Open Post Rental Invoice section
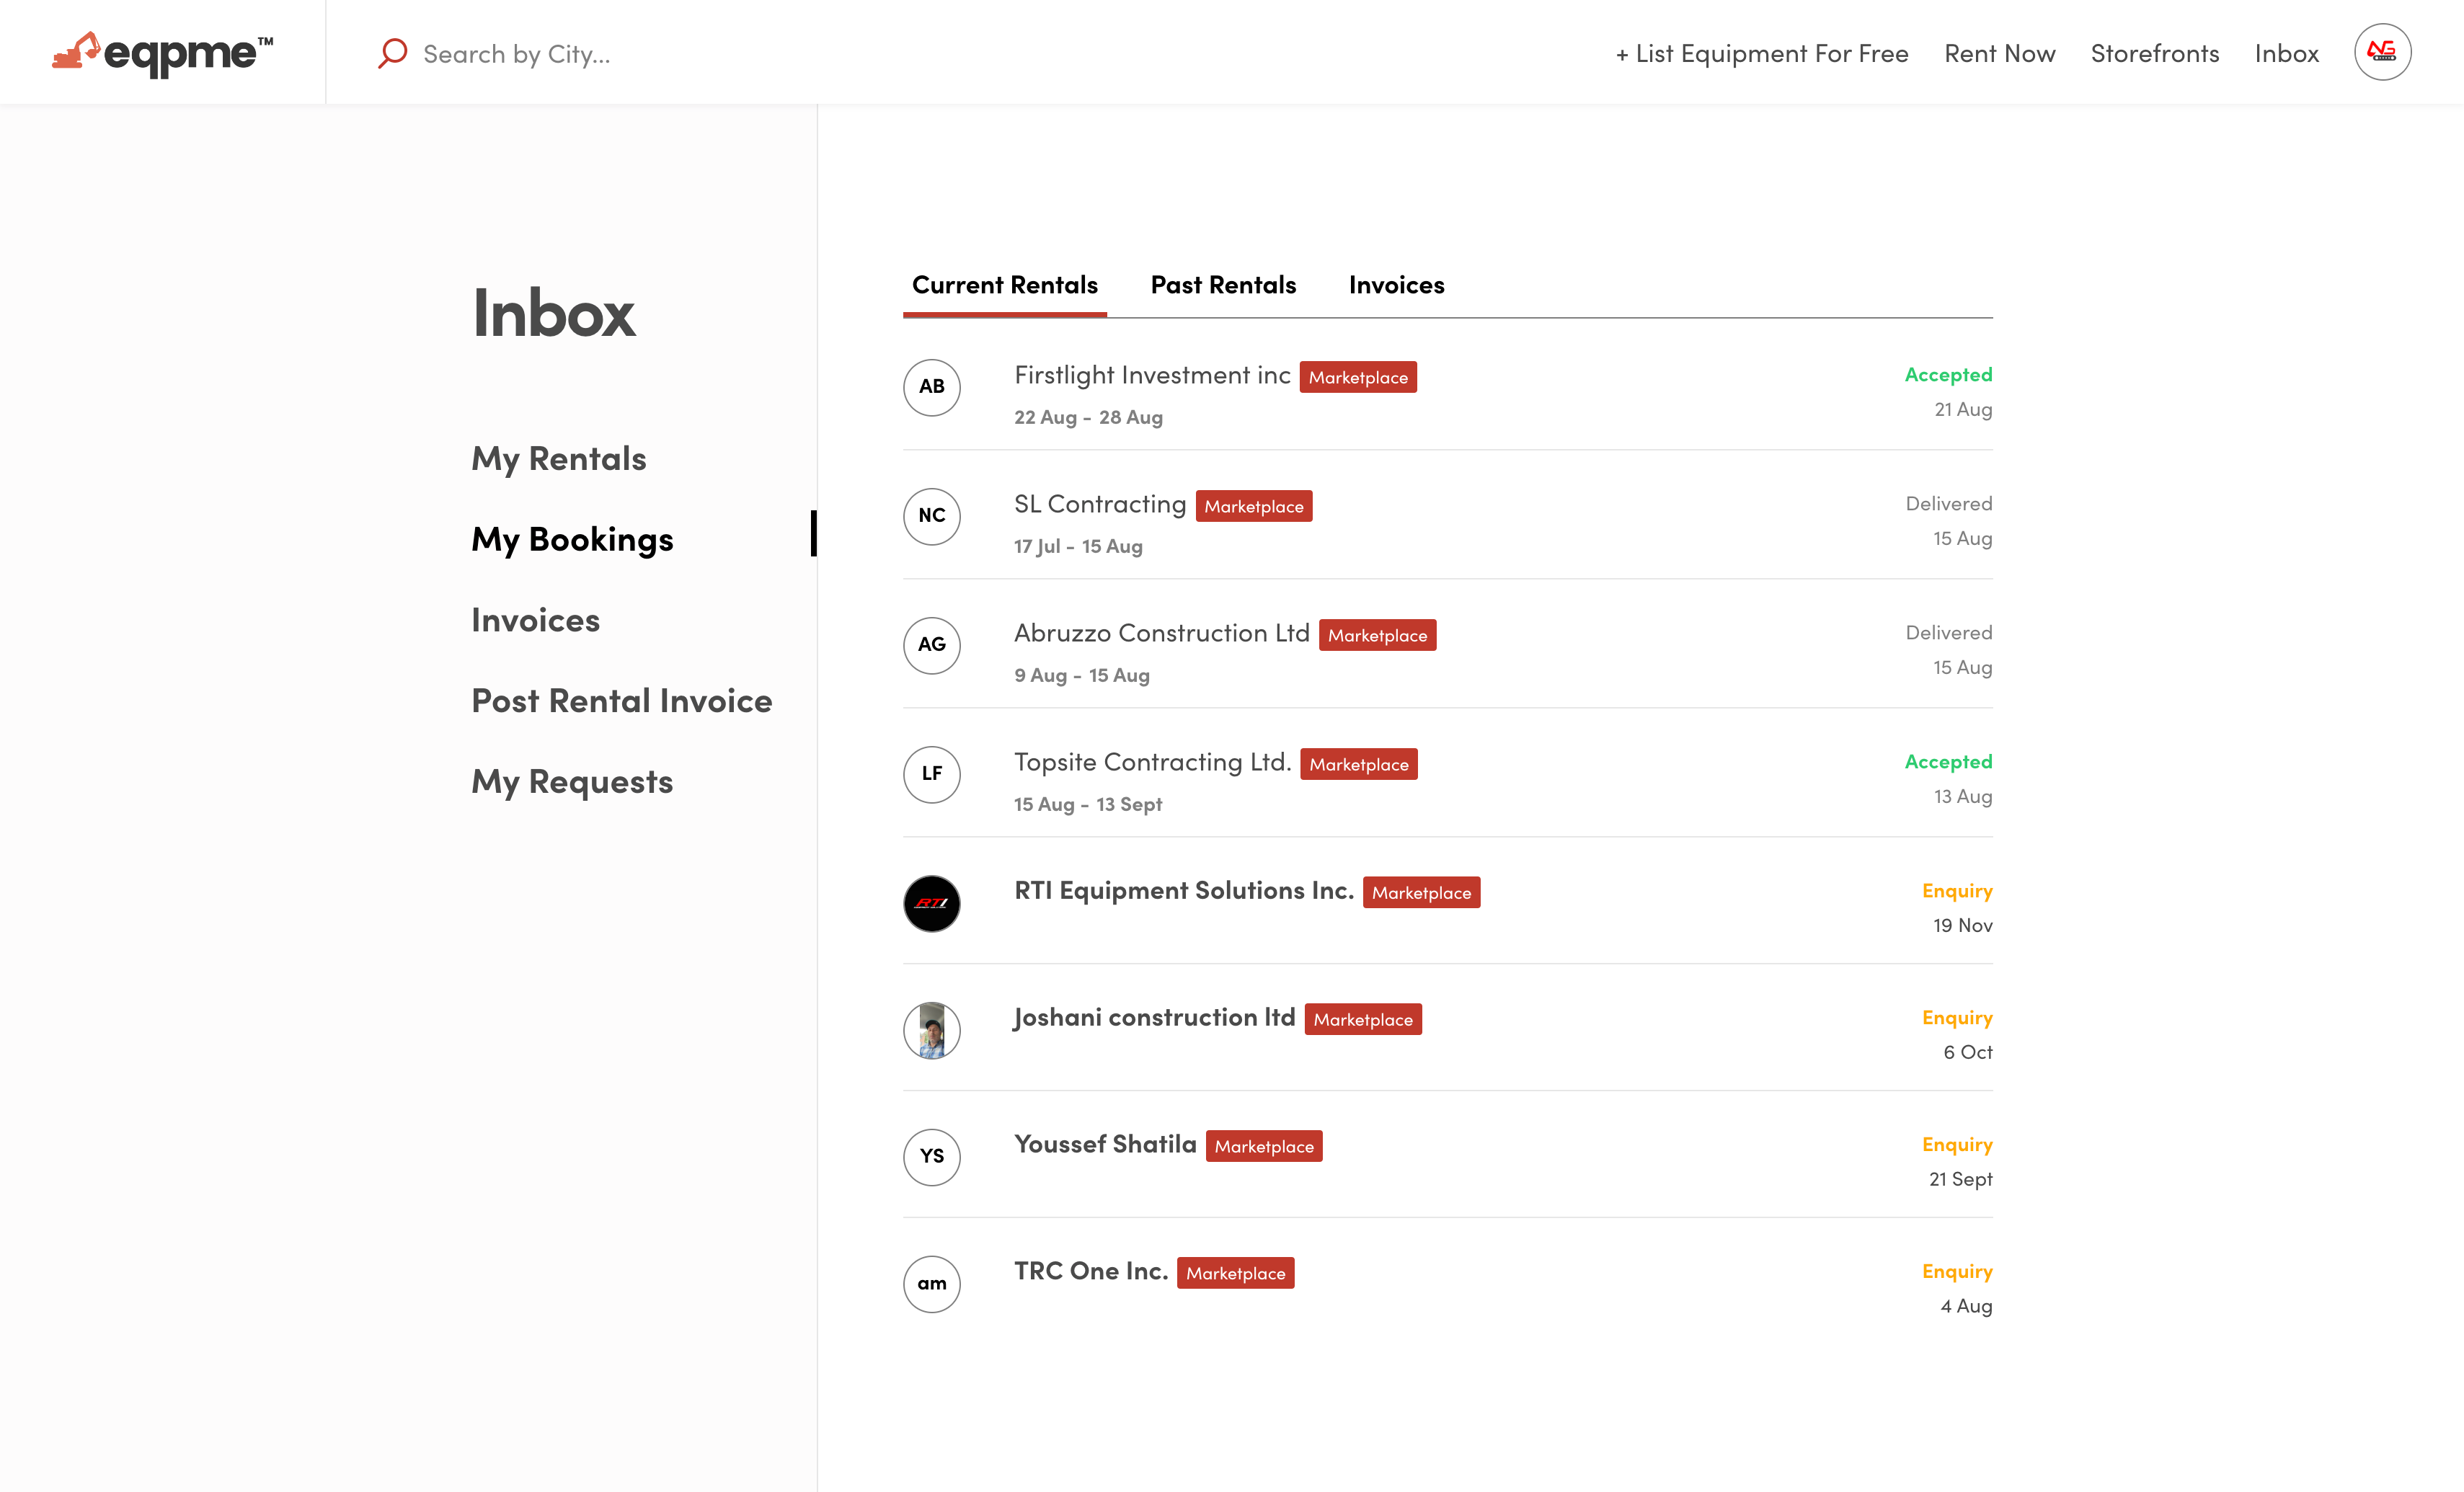Viewport: 2464px width, 1492px height. click(621, 700)
